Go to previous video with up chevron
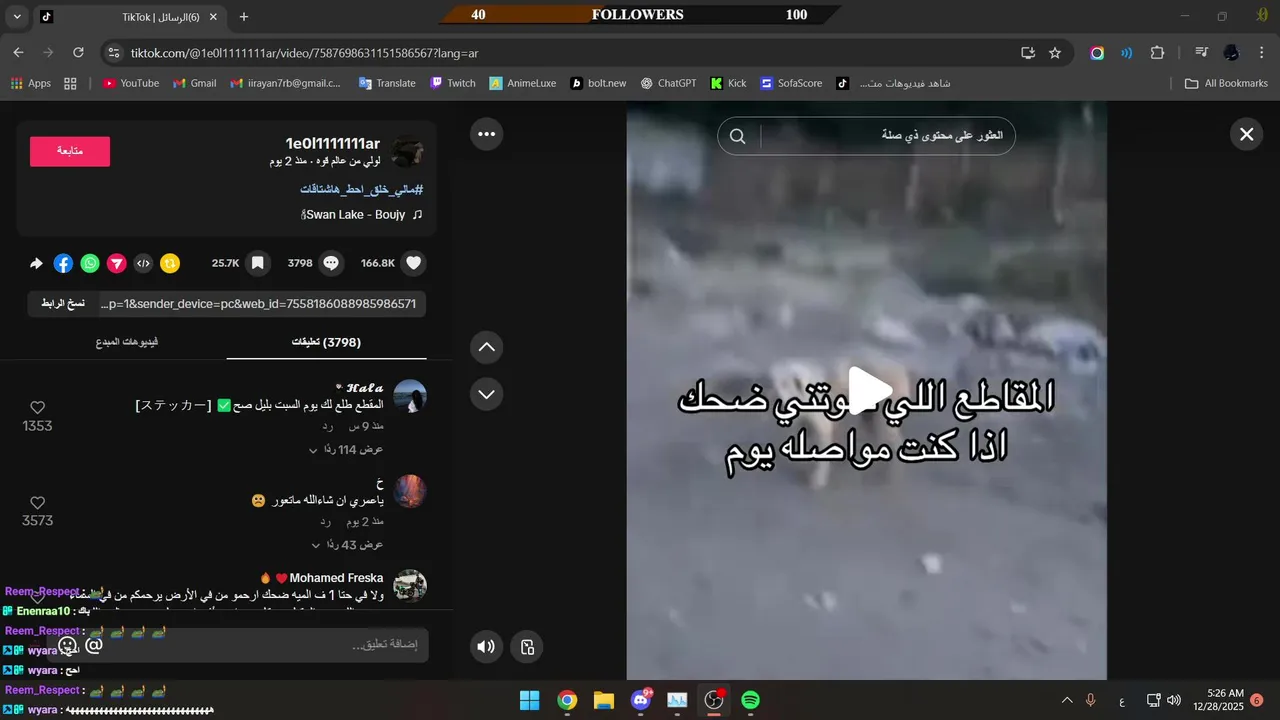 tap(486, 347)
